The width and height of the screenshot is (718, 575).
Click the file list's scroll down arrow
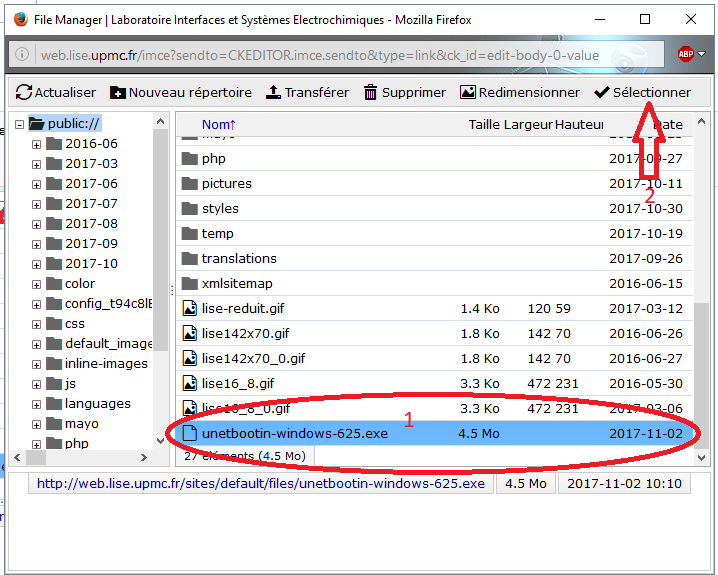pos(701,457)
